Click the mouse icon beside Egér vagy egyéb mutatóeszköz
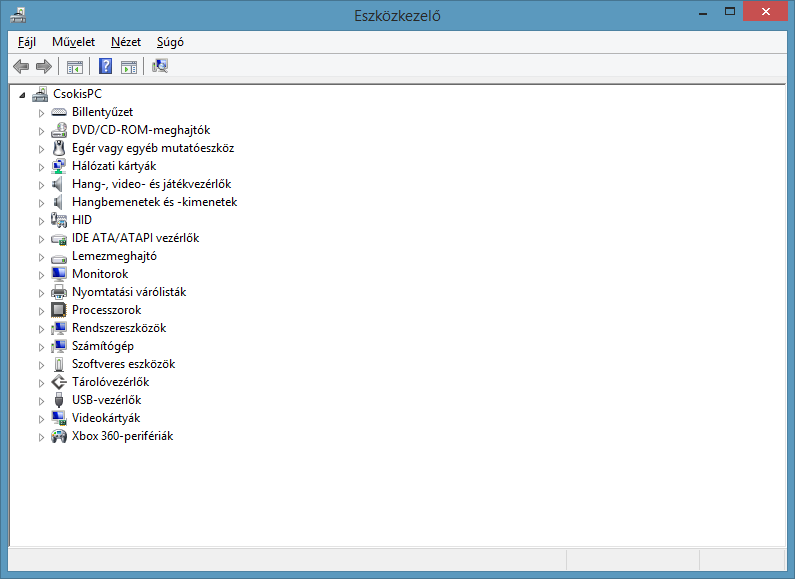Viewport: 795px width, 579px height. 59,148
